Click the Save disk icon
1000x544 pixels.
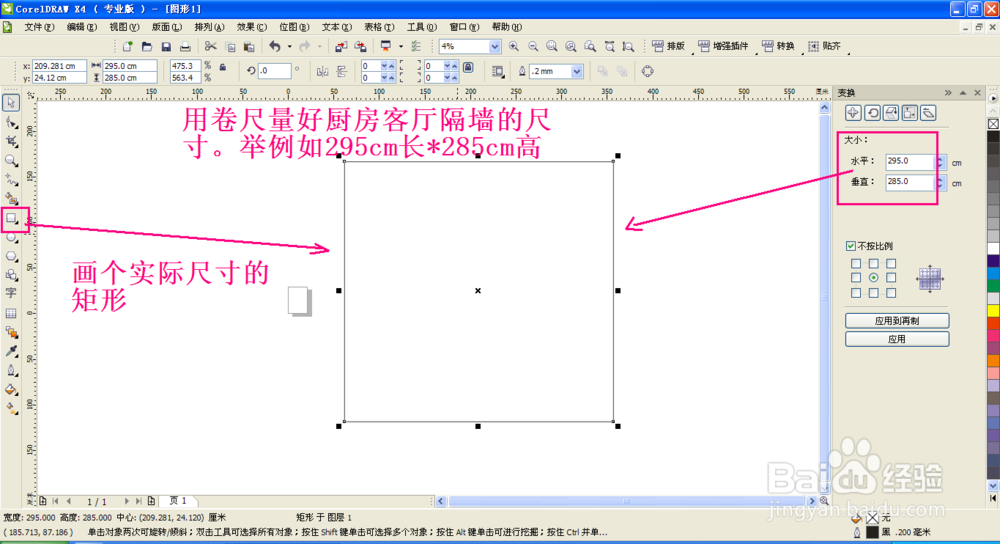[x=166, y=46]
